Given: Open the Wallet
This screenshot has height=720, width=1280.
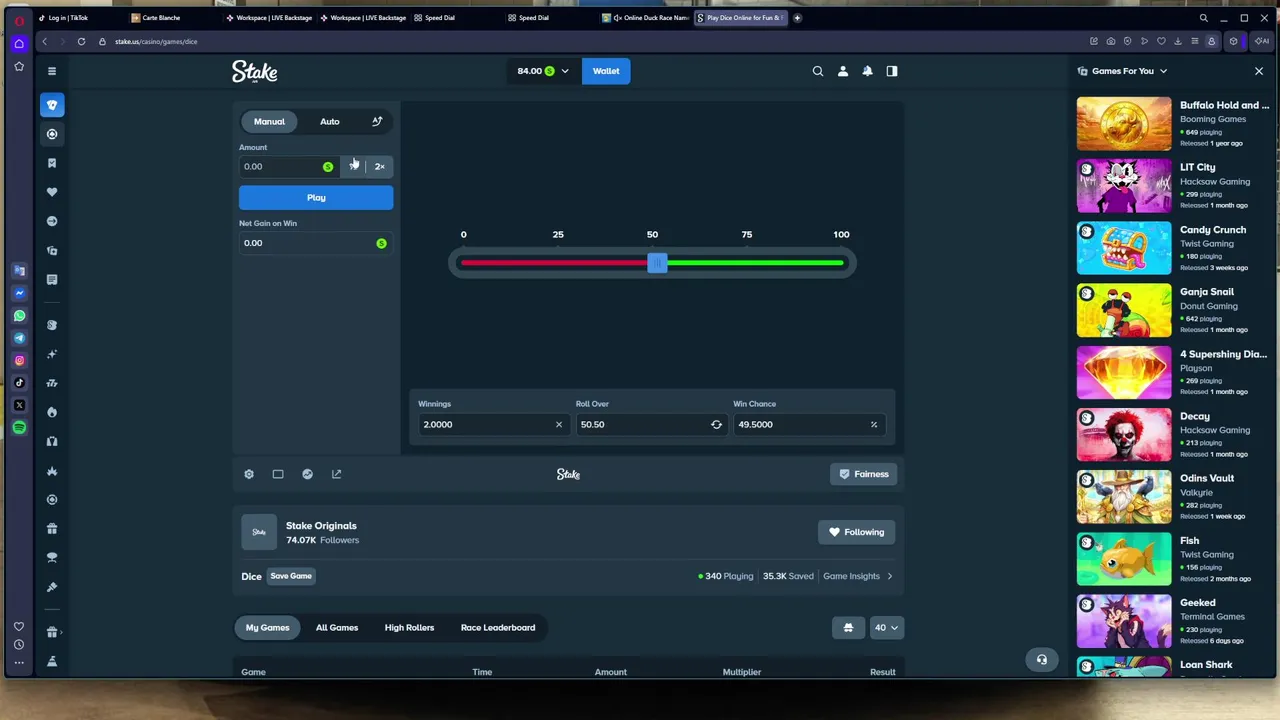Looking at the screenshot, I should [x=606, y=71].
